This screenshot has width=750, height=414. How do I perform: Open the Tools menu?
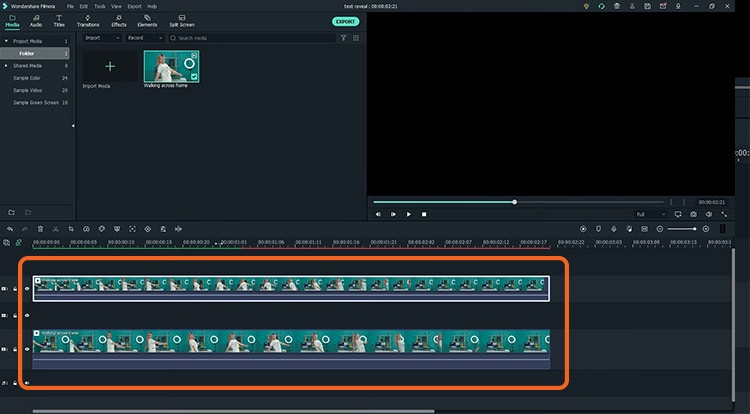point(99,6)
